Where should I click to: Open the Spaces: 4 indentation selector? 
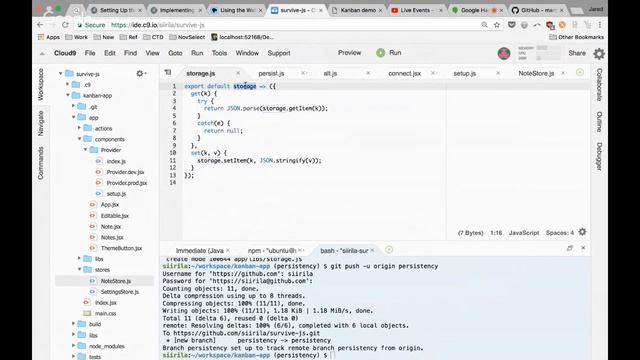(560, 233)
